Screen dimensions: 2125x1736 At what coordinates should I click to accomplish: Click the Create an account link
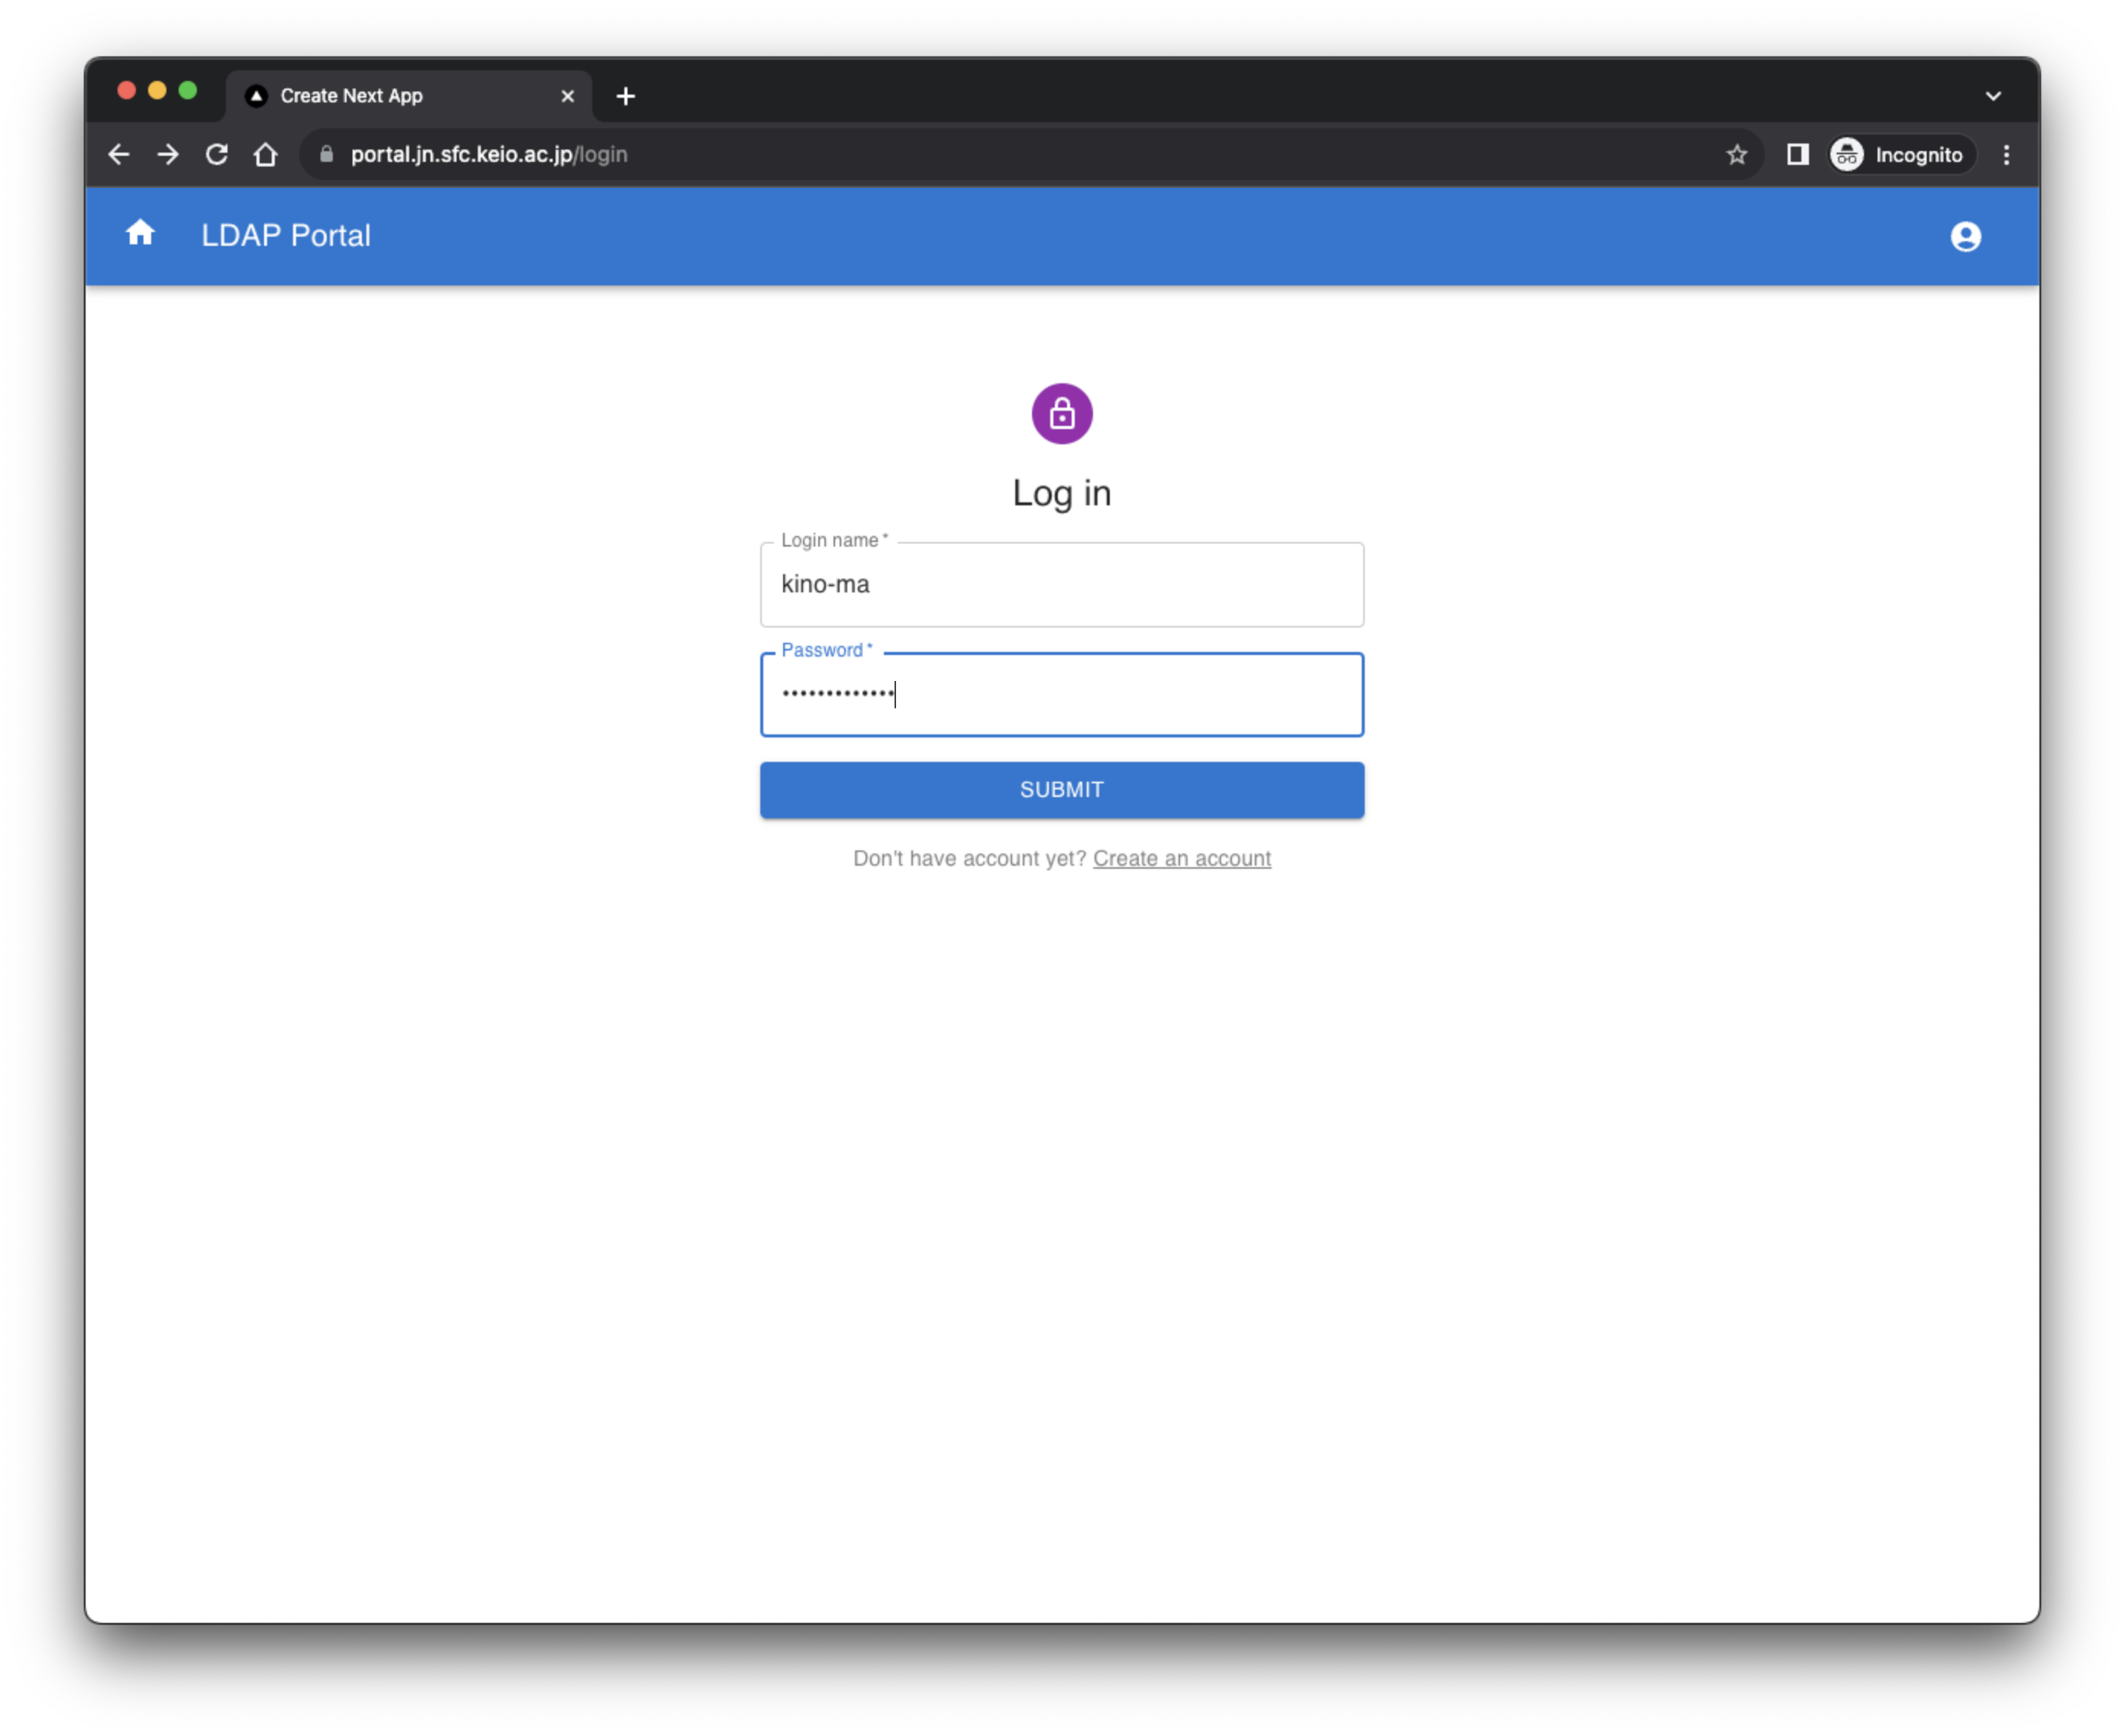tap(1181, 857)
